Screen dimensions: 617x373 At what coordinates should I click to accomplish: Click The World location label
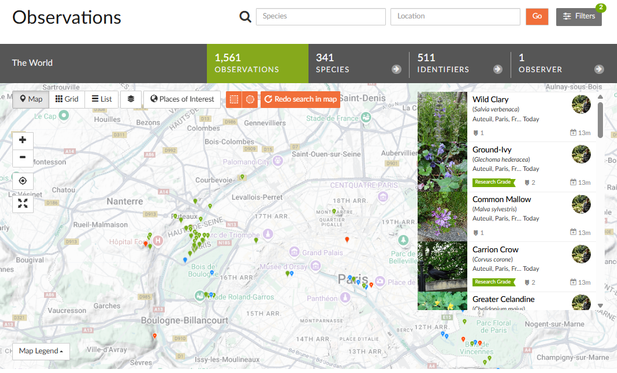click(x=32, y=63)
